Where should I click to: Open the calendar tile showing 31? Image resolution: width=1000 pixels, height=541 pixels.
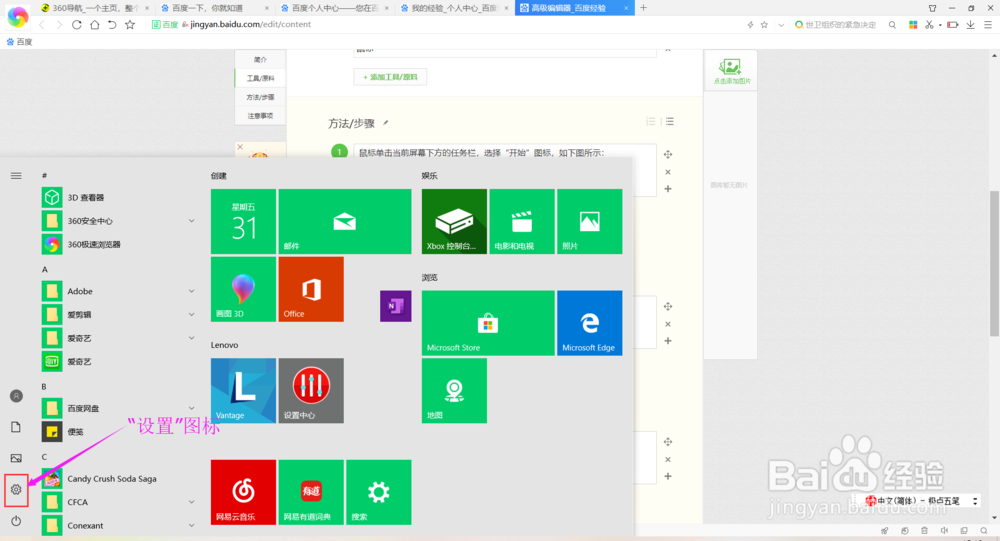click(x=244, y=221)
